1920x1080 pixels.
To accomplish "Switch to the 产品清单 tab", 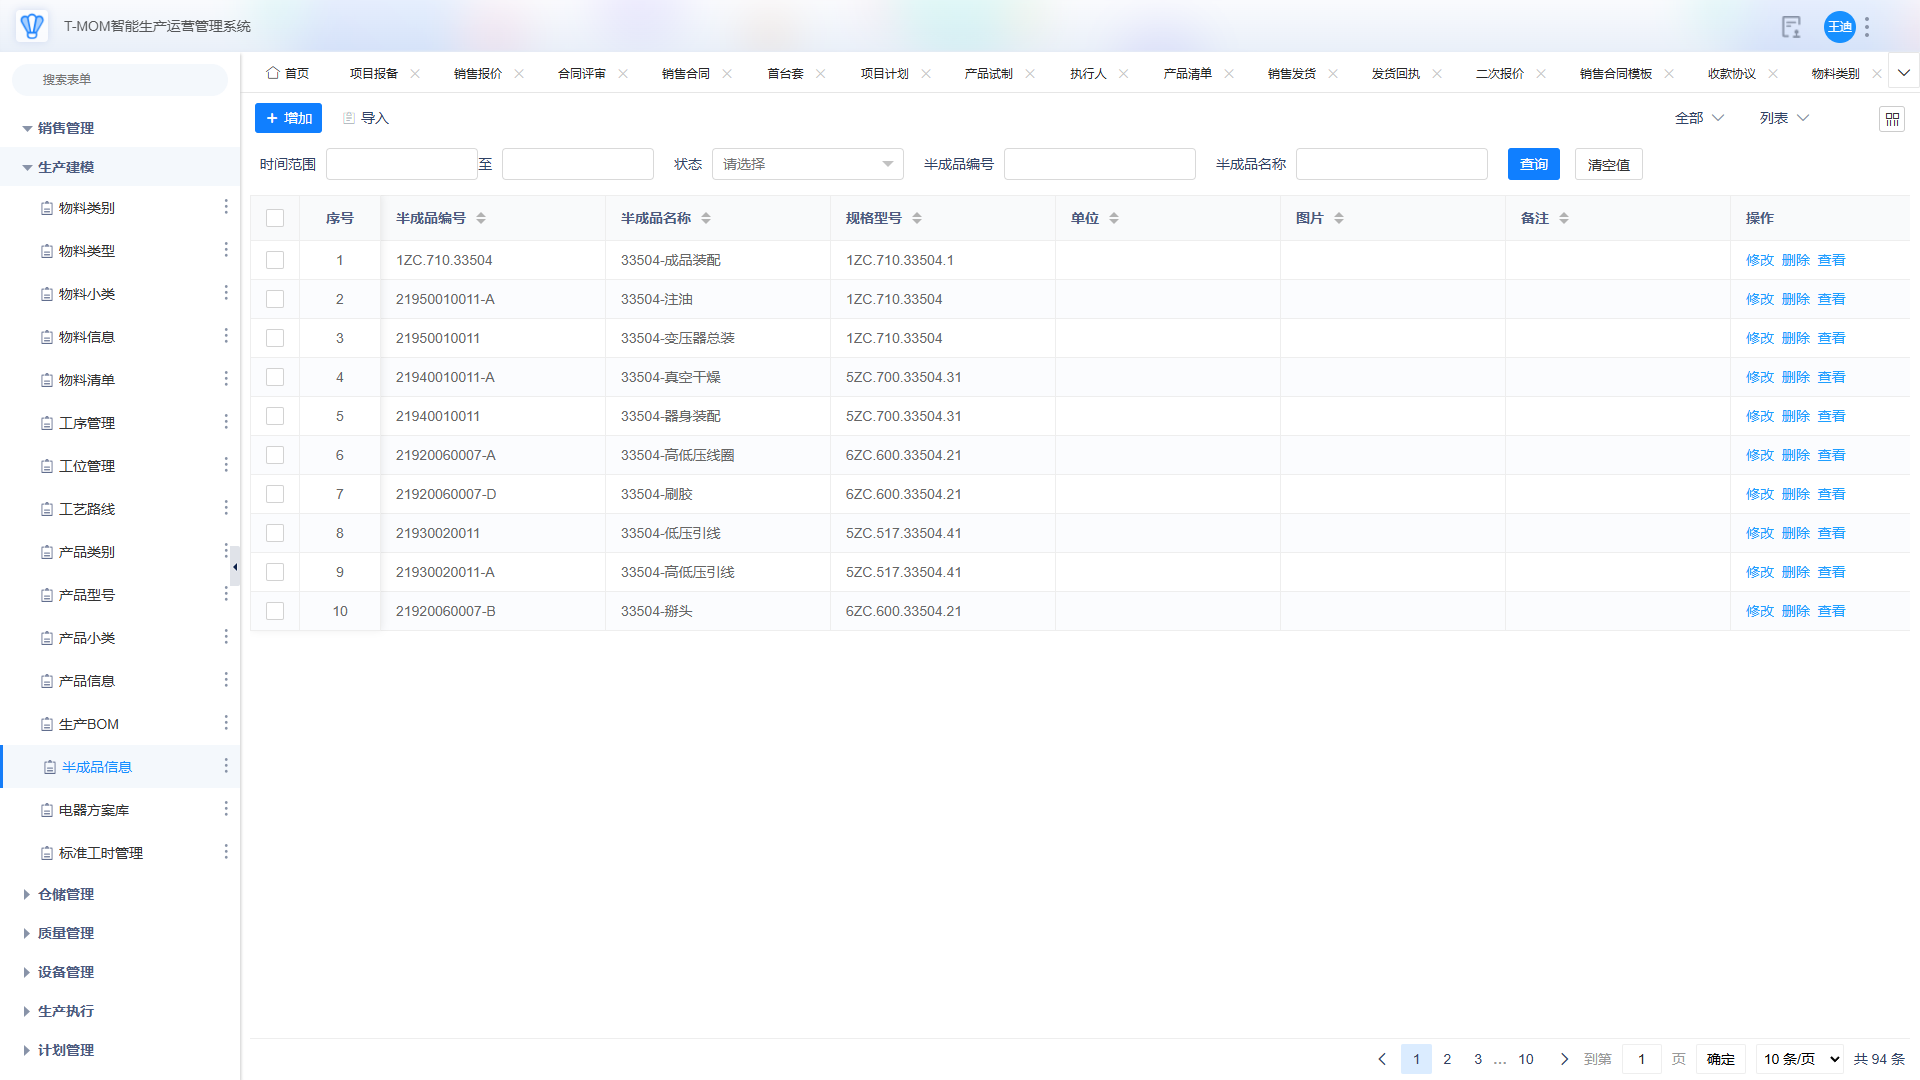I will tap(1187, 74).
